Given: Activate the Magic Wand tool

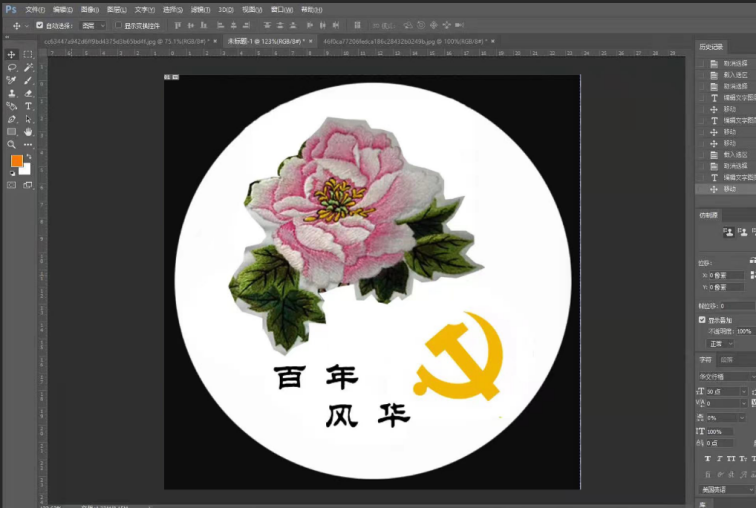Looking at the screenshot, I should 28,67.
